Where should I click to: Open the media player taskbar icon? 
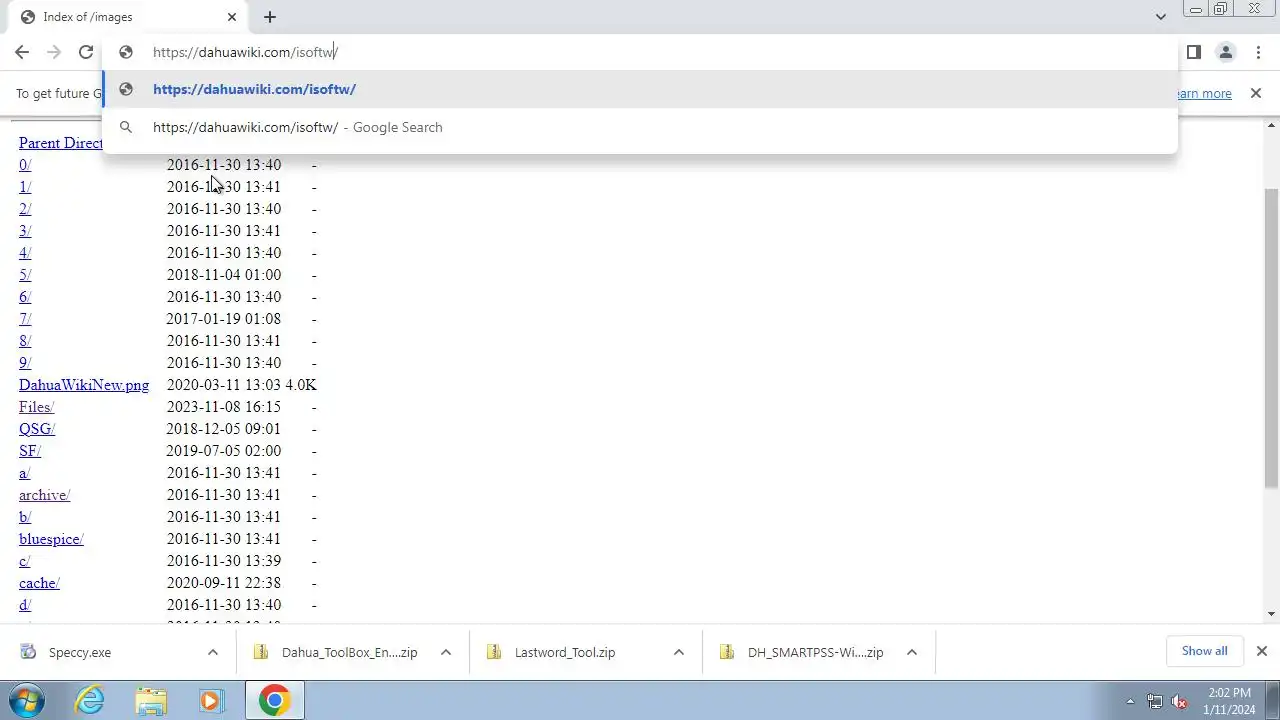[211, 700]
